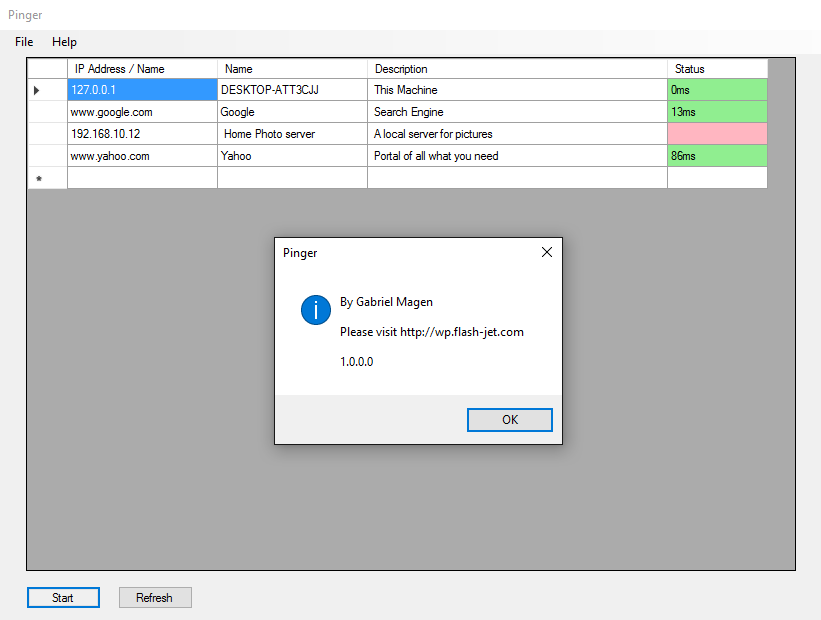Click the blue information icon in dialog
821x620 pixels.
pyautogui.click(x=316, y=309)
